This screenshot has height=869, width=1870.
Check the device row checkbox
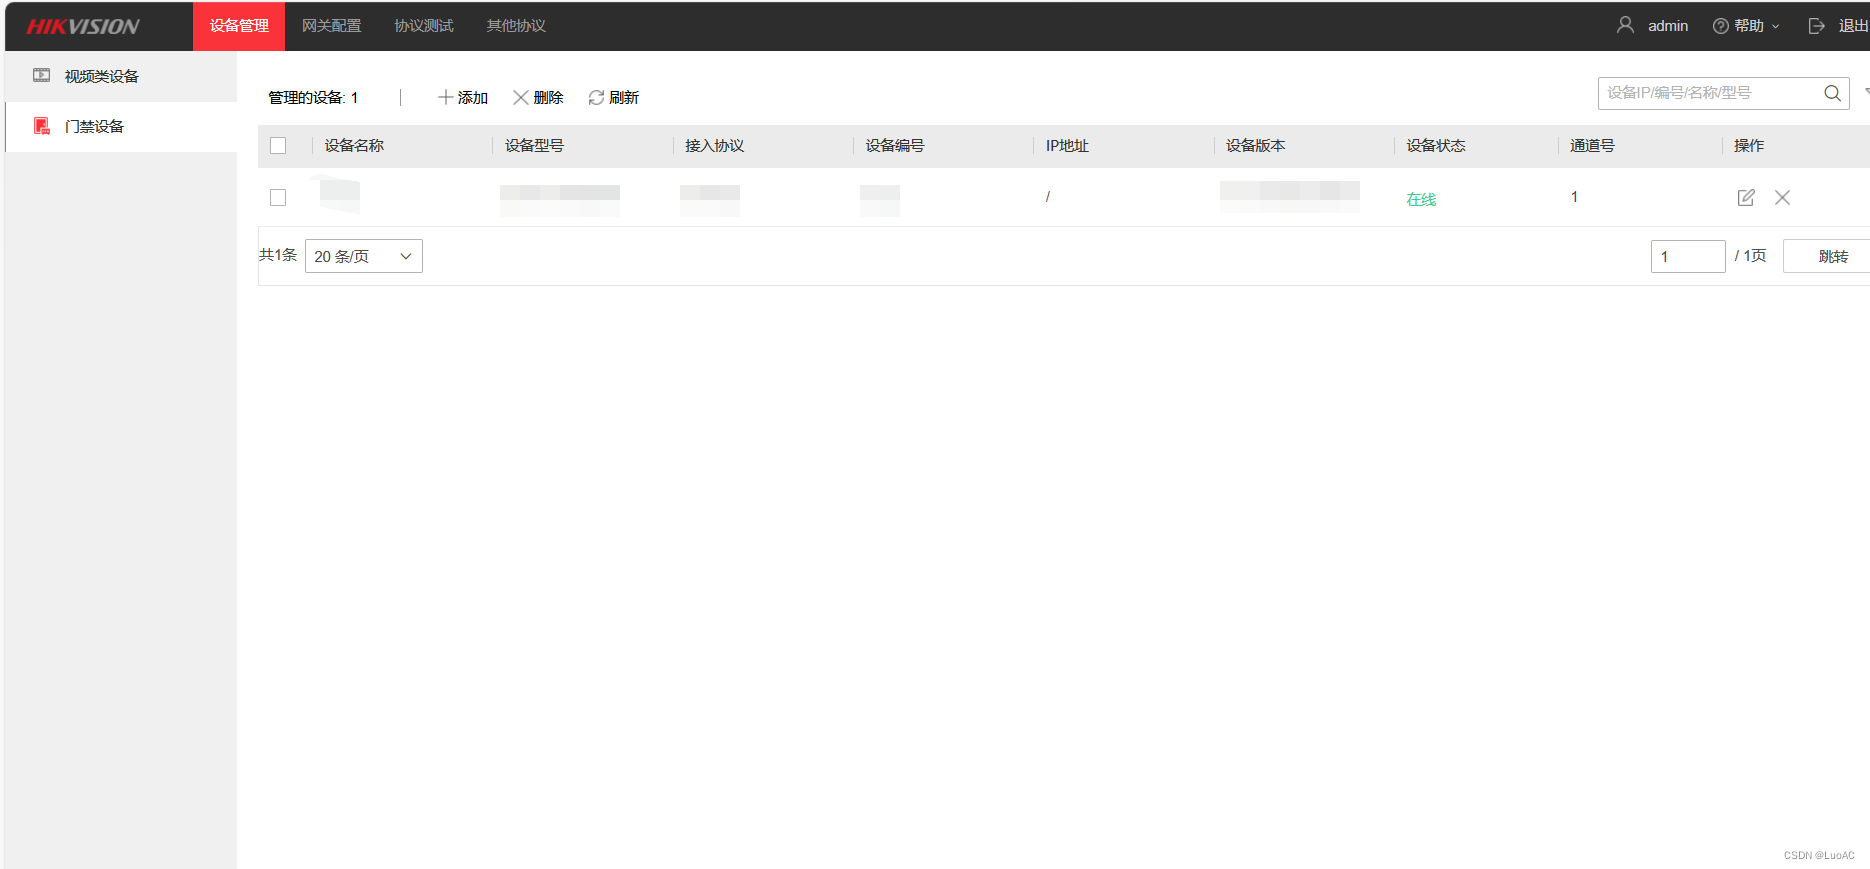(278, 198)
